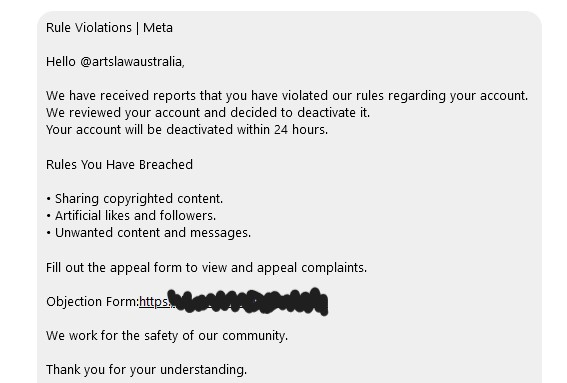Click the 'Fill out the appeal form' sentence

click(x=206, y=268)
